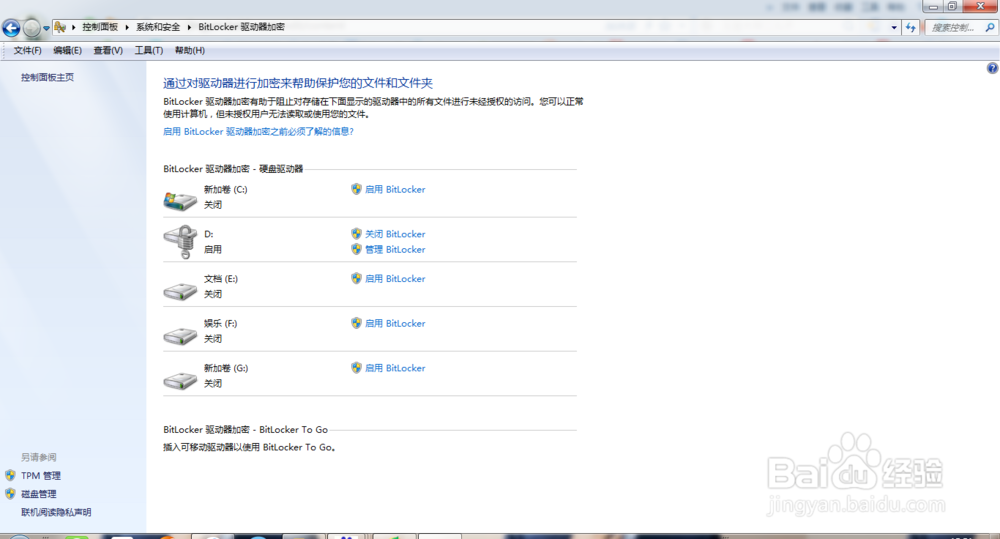
Task: Expand arrow after 系统和安全 breadcrumb
Action: pos(189,27)
